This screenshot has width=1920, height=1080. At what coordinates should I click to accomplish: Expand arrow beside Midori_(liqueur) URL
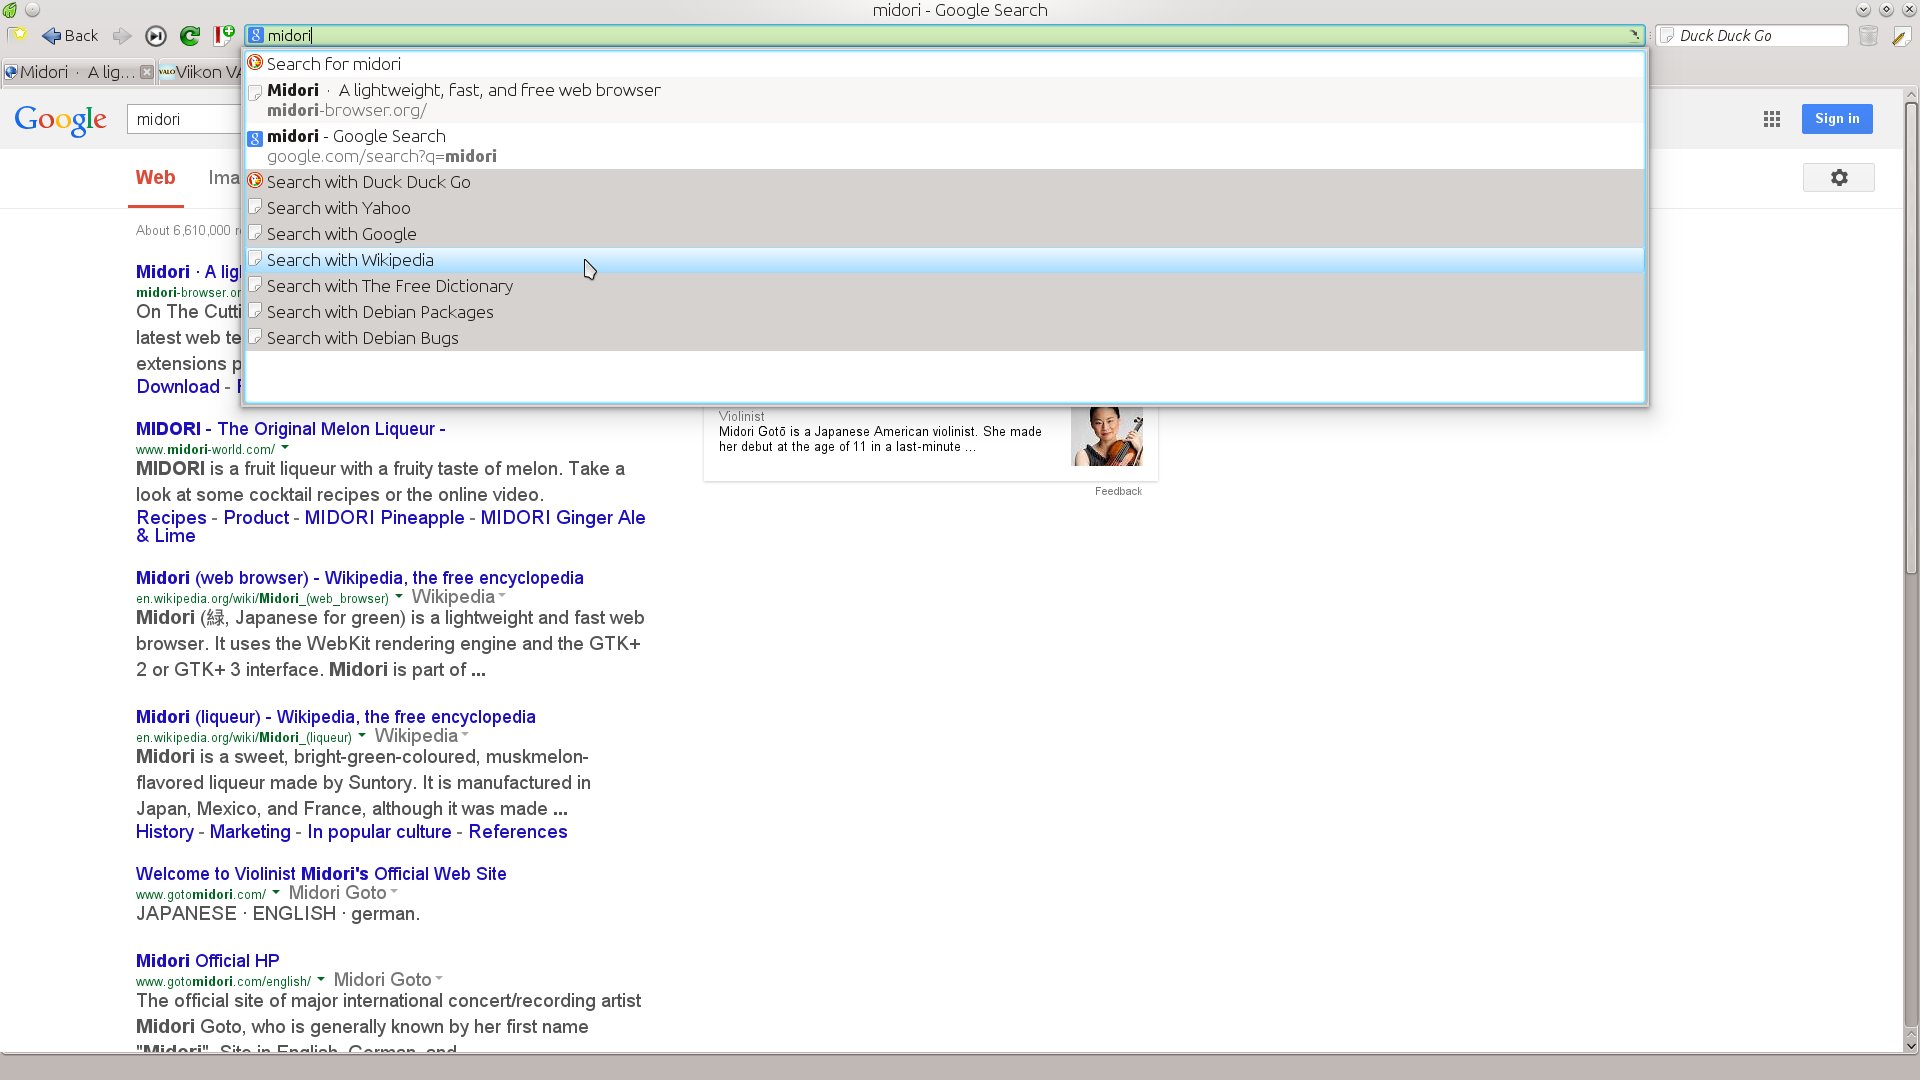click(x=362, y=736)
